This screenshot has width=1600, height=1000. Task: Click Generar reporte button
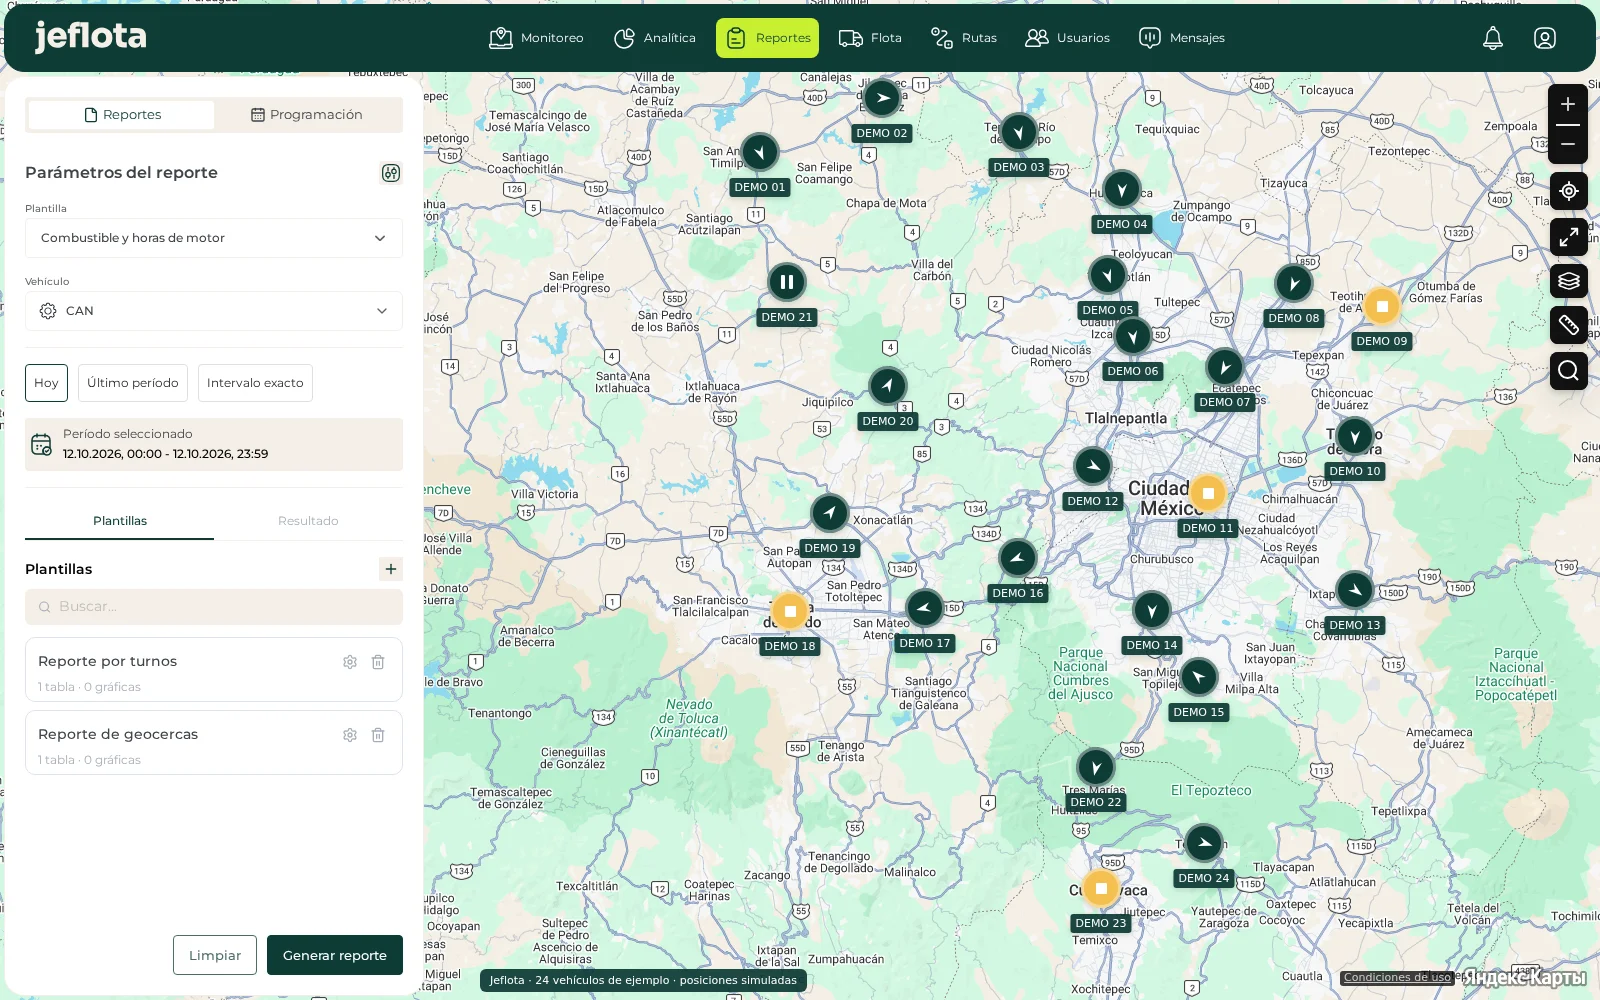(335, 955)
